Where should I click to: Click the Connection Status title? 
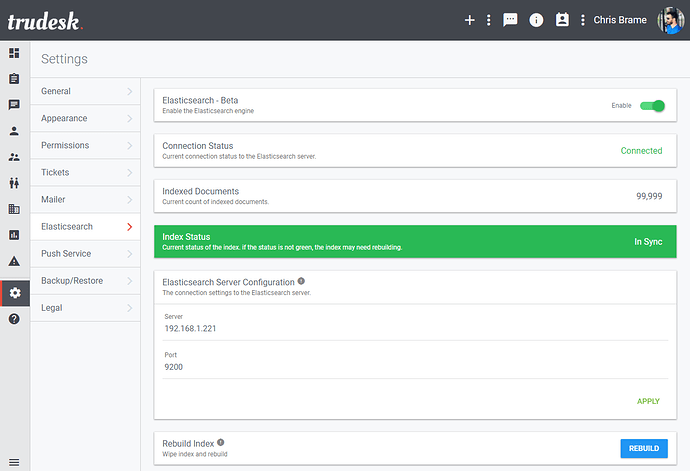[x=198, y=146]
